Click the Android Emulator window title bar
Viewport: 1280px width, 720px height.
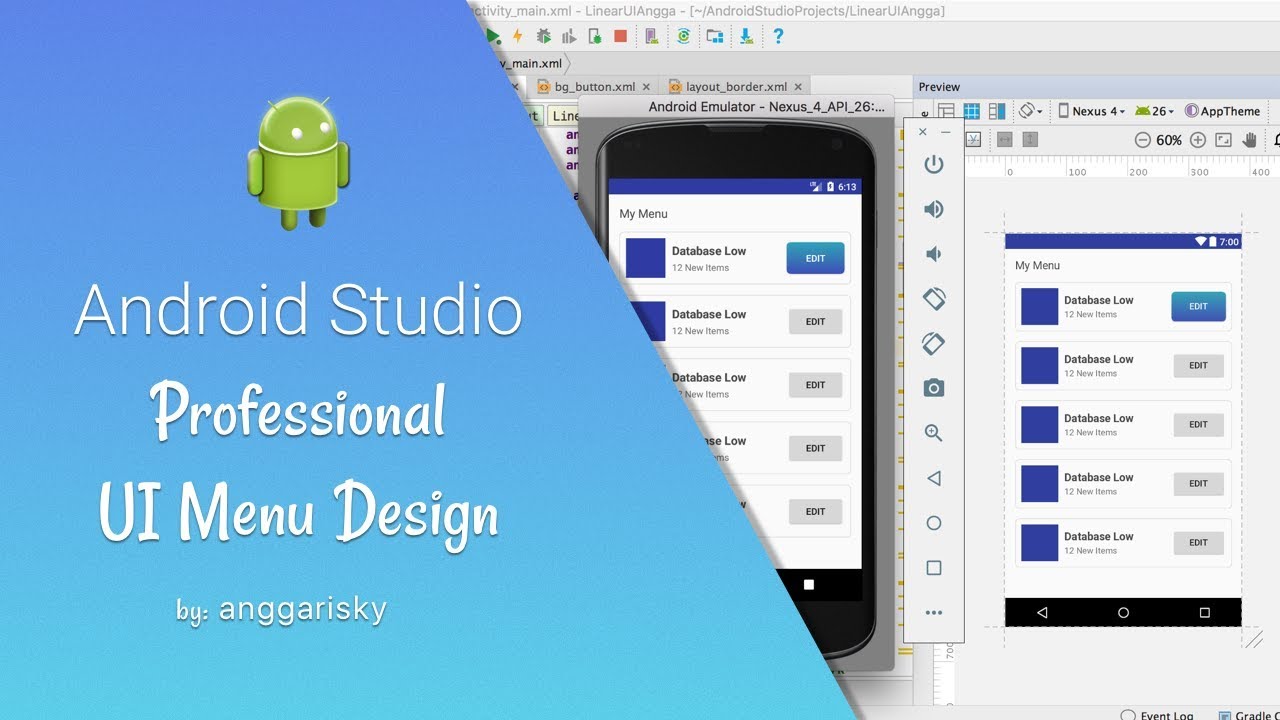click(x=738, y=107)
